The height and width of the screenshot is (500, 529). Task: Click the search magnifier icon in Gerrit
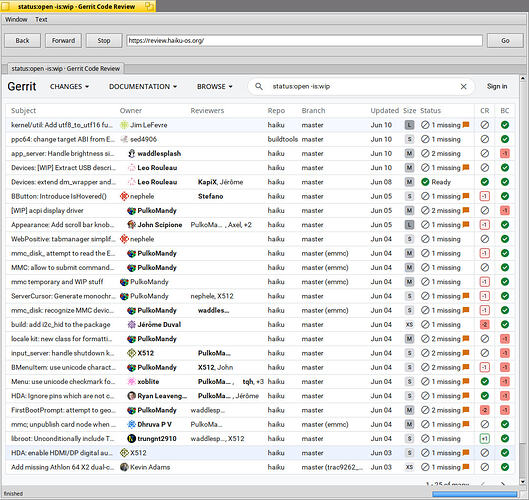[x=259, y=86]
